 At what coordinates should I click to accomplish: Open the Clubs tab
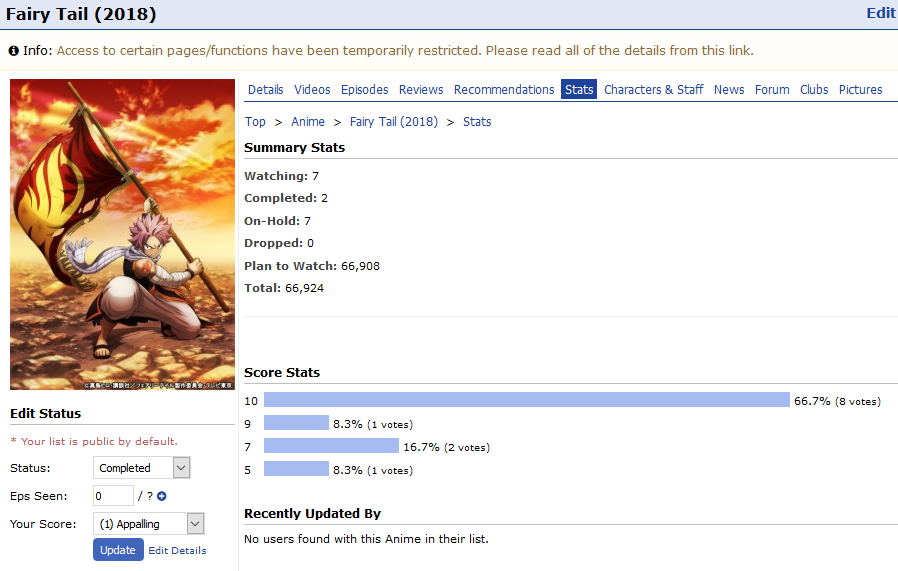814,90
